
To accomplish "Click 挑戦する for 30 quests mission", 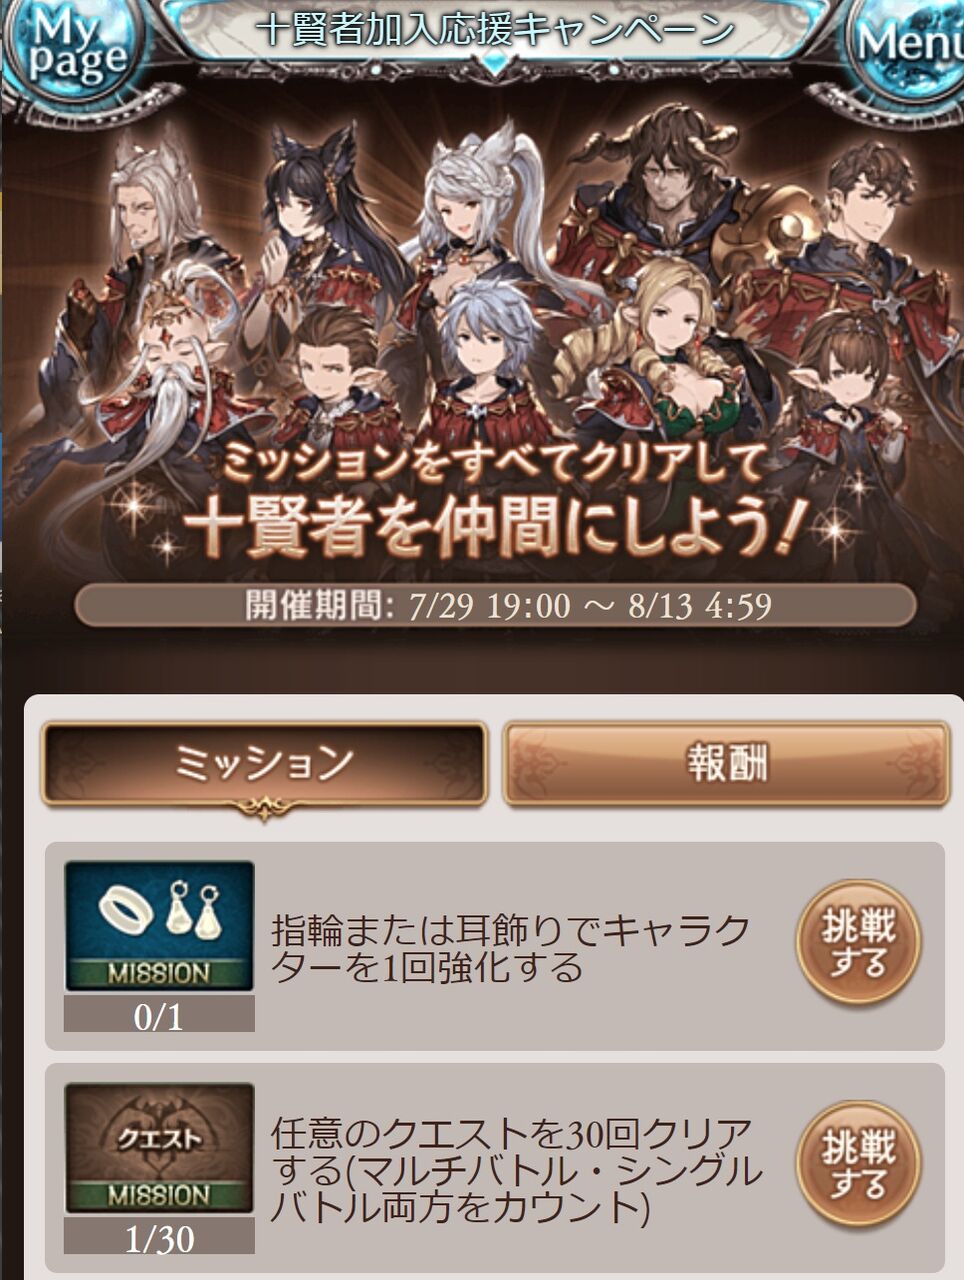I will [858, 1164].
